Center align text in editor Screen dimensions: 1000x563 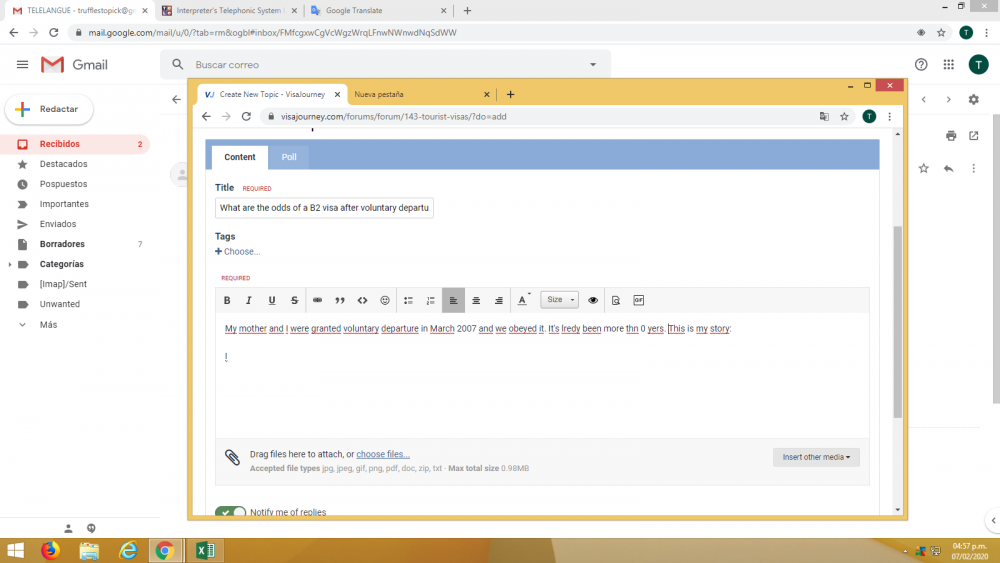point(476,300)
